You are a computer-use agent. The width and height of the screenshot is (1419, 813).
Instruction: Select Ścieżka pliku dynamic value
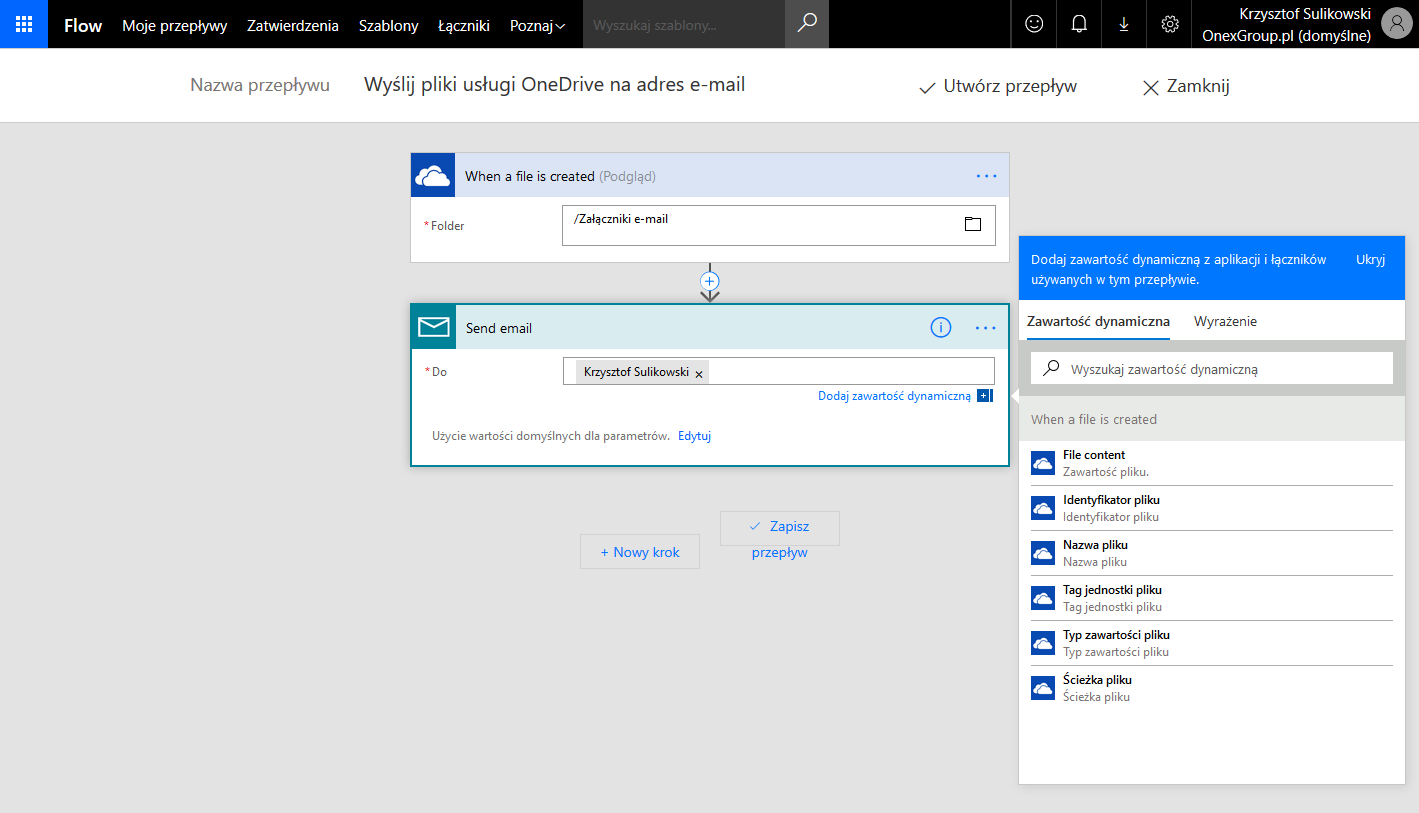pyautogui.click(x=1212, y=688)
